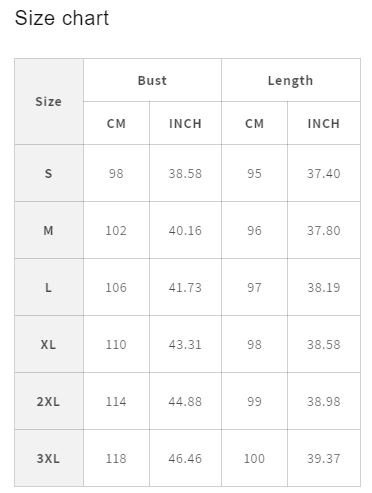Screen dimensions: 372x493
Task: Click the Size header cell
Action: click(x=49, y=102)
